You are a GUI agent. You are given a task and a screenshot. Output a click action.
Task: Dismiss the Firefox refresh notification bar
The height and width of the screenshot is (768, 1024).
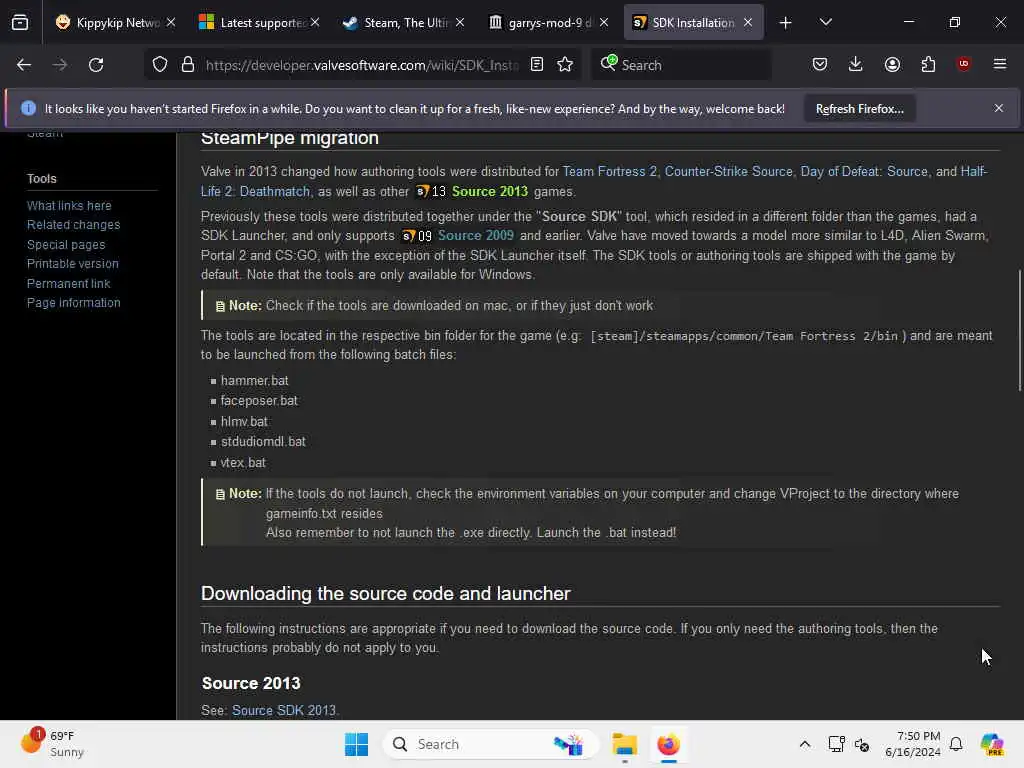coord(998,108)
